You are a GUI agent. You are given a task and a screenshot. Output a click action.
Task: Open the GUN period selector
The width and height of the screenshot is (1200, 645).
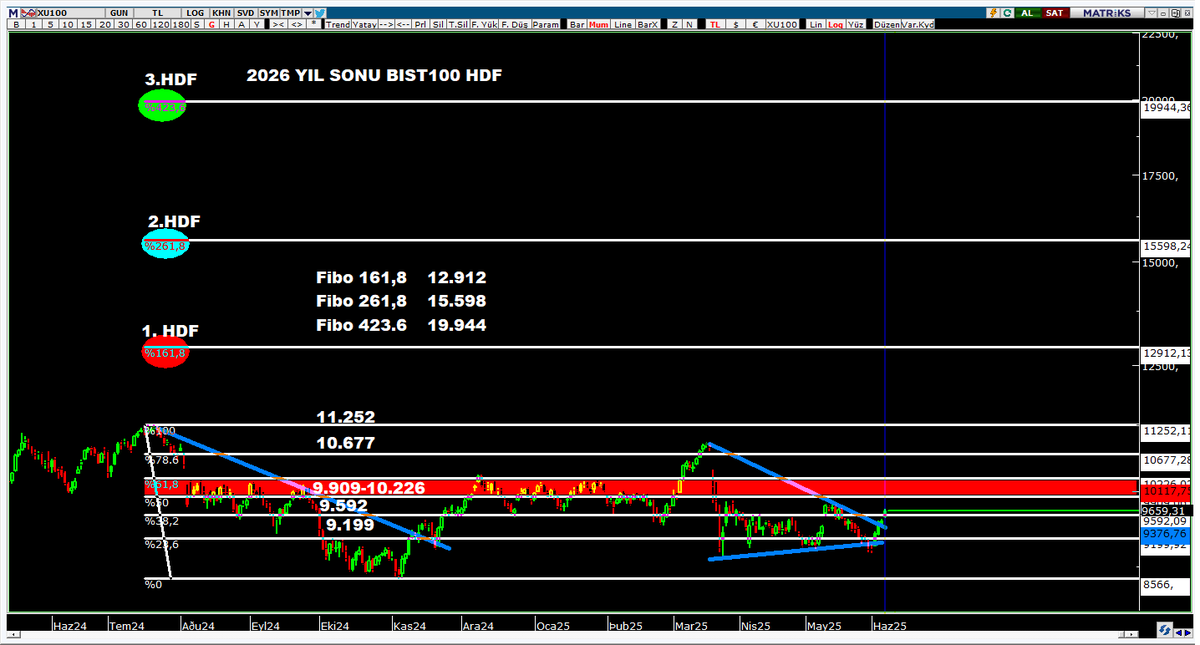[x=119, y=13]
